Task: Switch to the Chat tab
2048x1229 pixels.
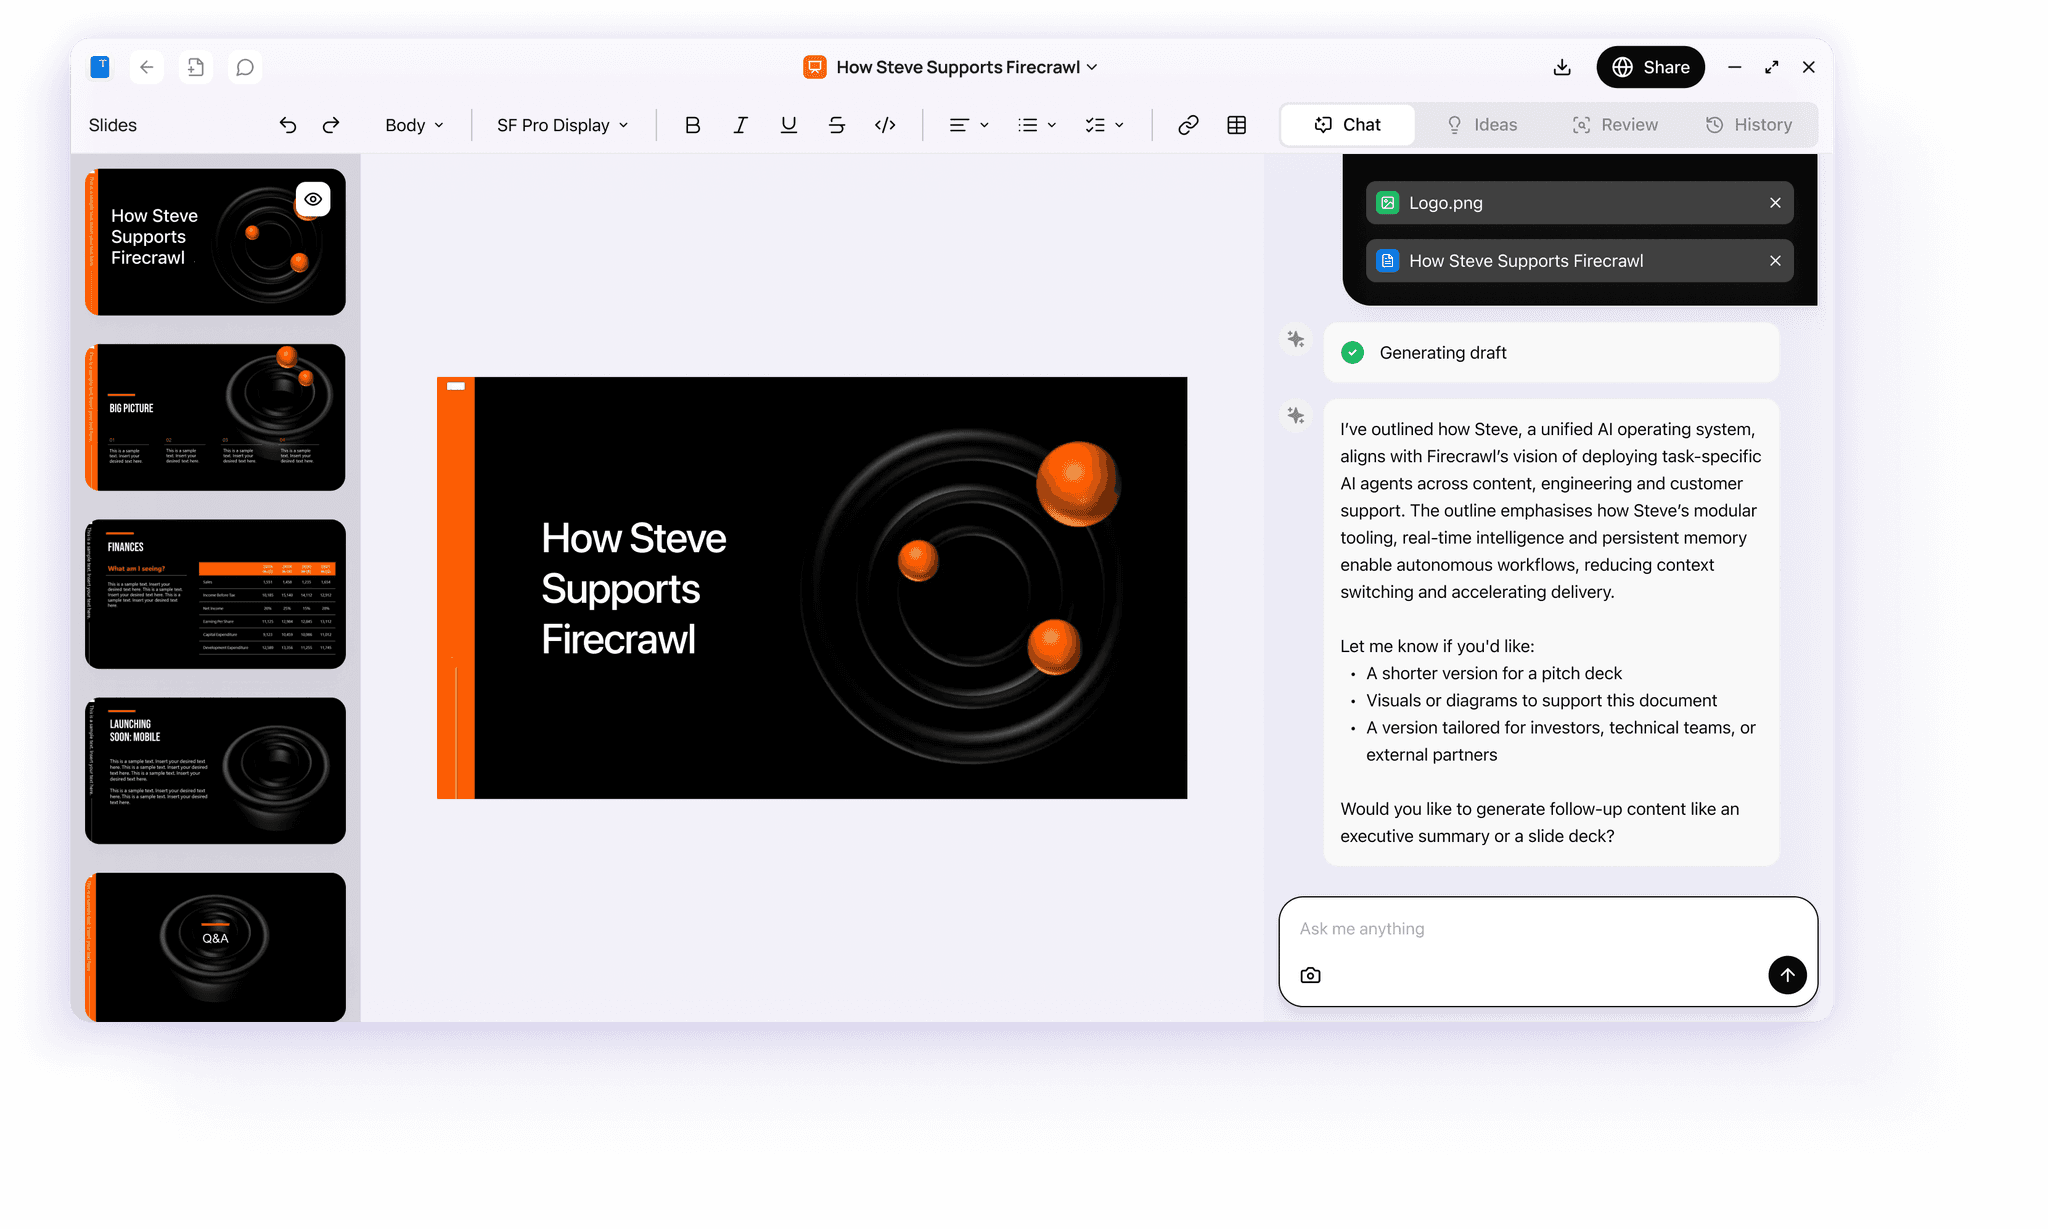Action: pyautogui.click(x=1347, y=125)
